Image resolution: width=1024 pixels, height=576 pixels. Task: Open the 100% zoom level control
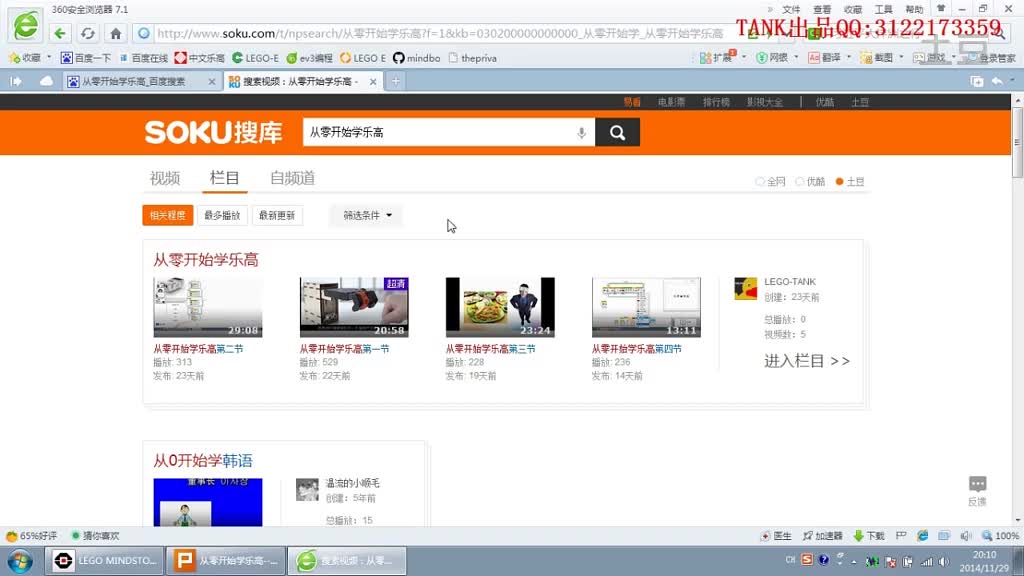click(1000, 536)
